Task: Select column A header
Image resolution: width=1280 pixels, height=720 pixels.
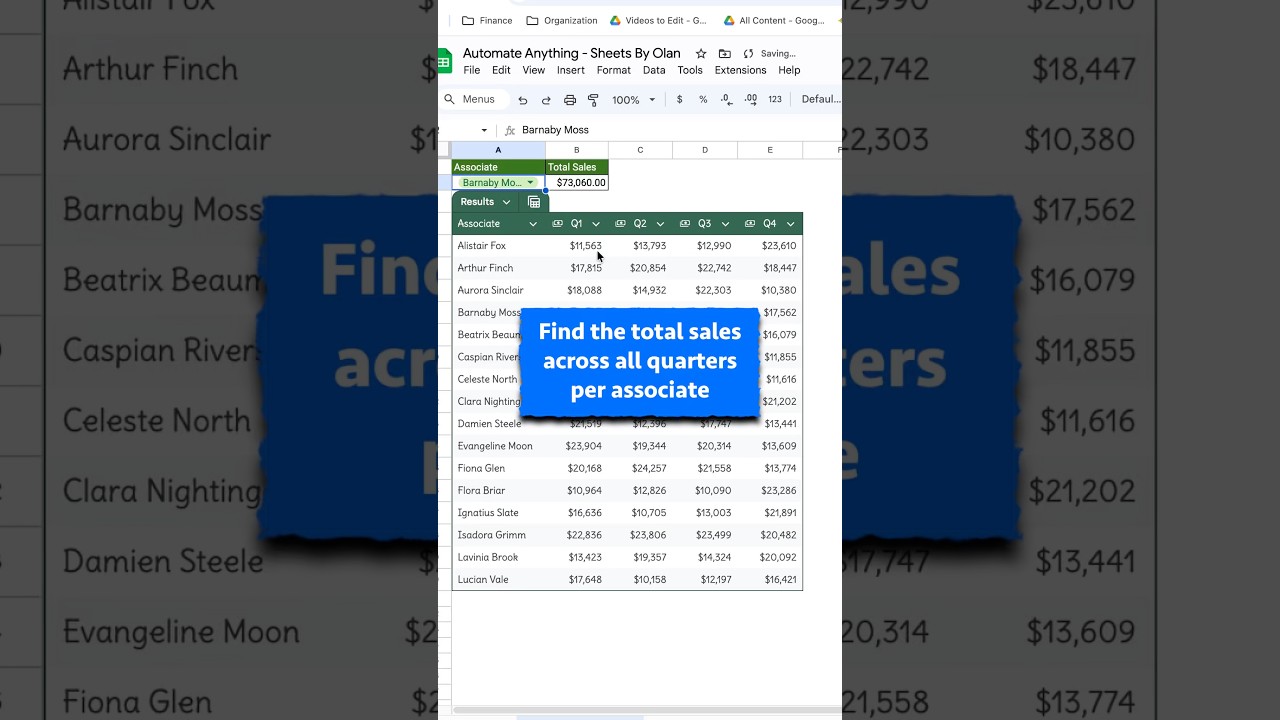Action: point(498,150)
